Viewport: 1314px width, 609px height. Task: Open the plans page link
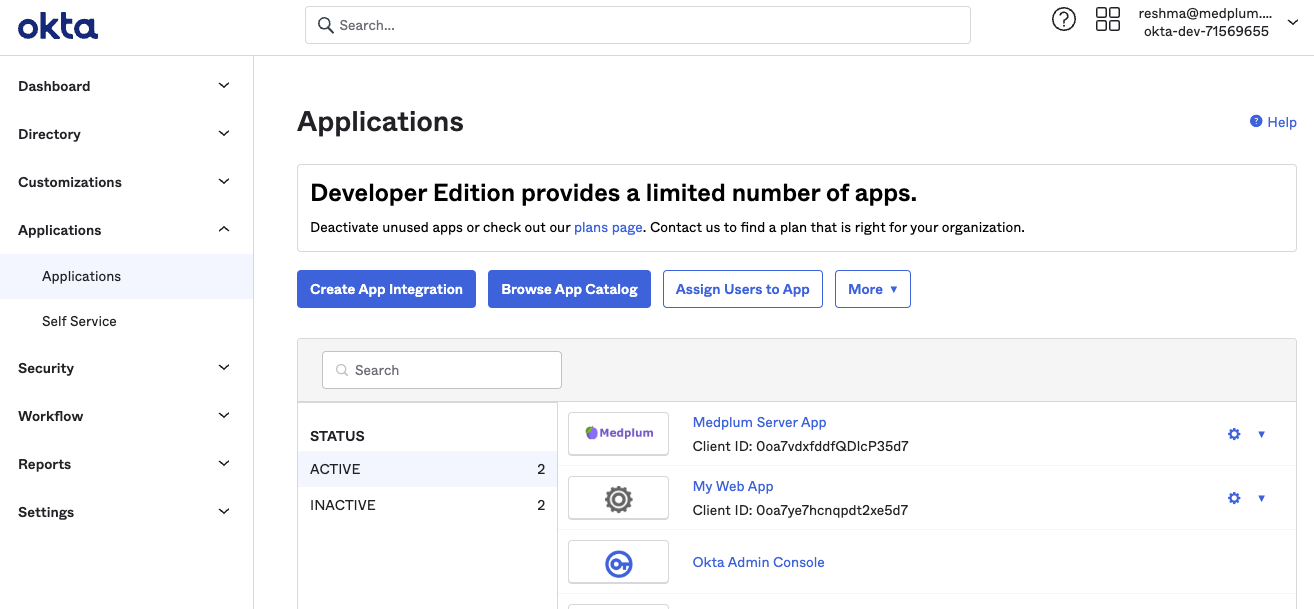[608, 227]
